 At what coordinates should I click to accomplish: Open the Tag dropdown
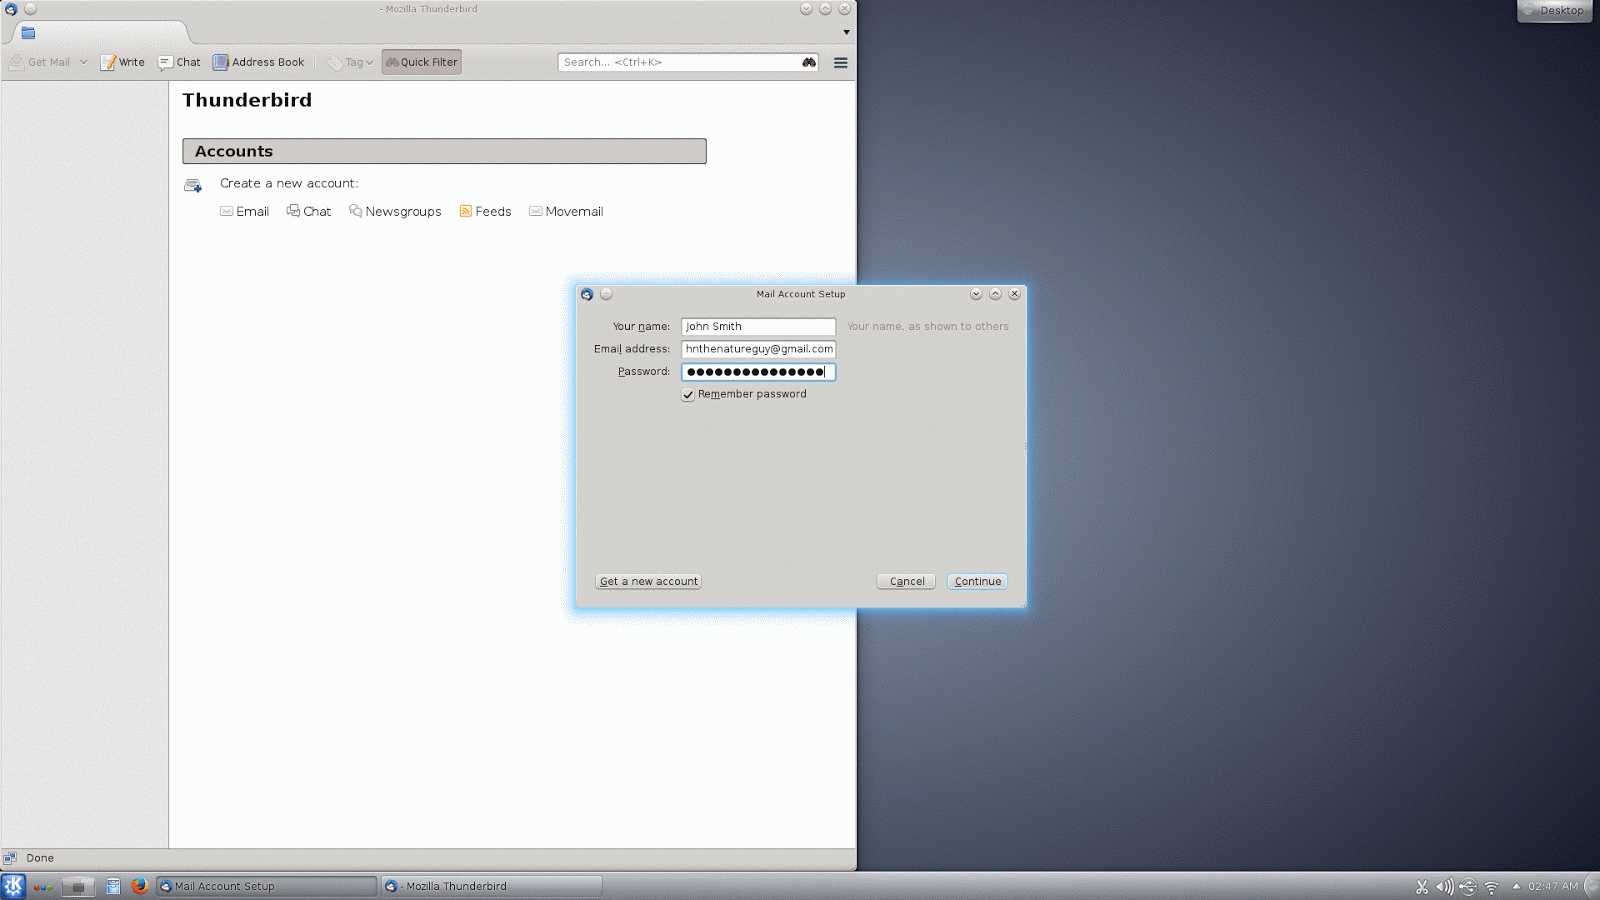coord(349,62)
